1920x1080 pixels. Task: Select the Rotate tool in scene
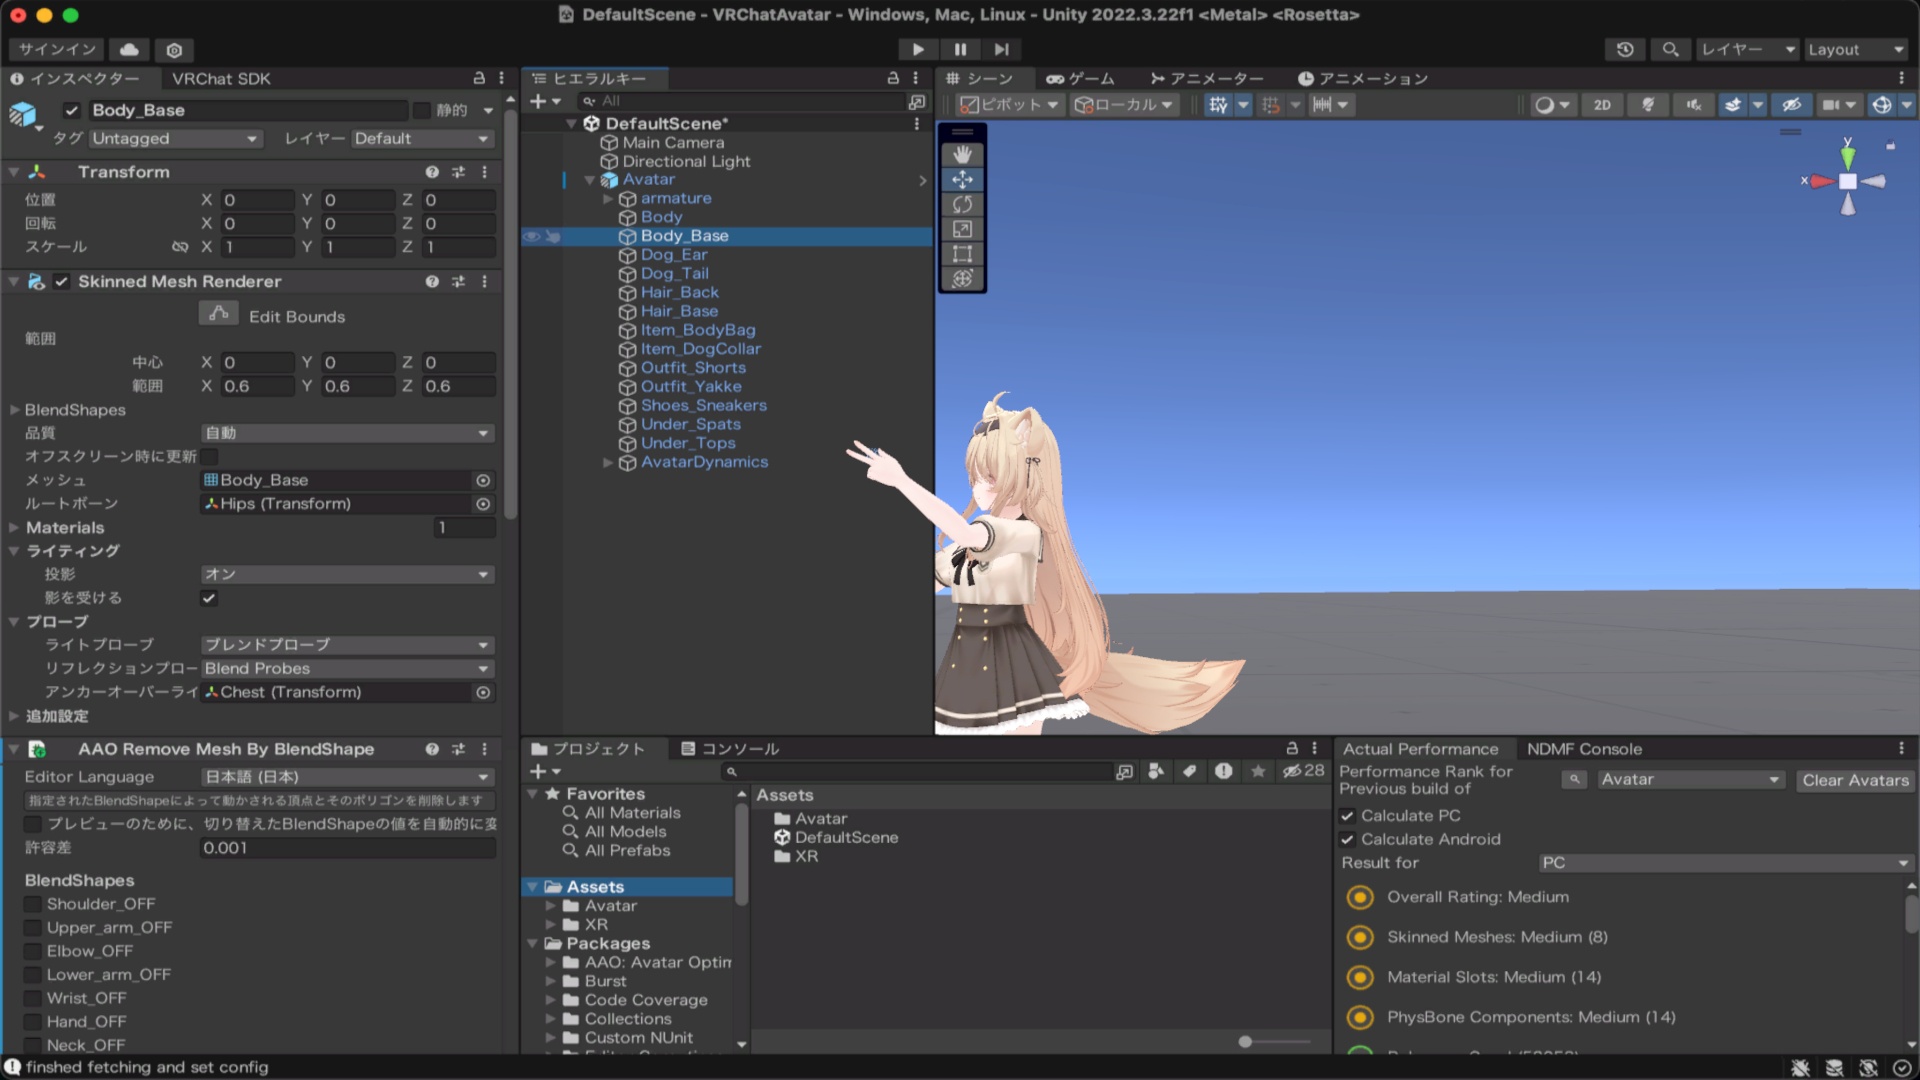click(x=962, y=205)
